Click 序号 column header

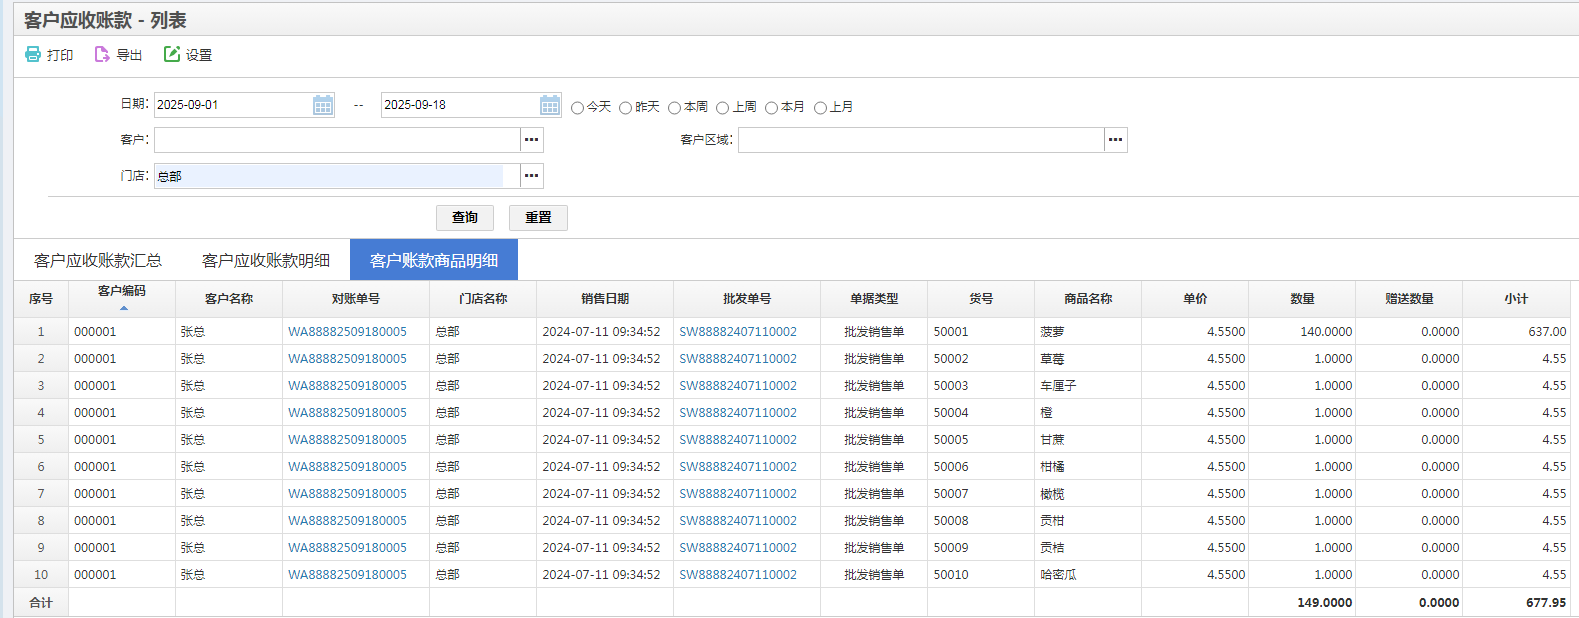coord(41,299)
